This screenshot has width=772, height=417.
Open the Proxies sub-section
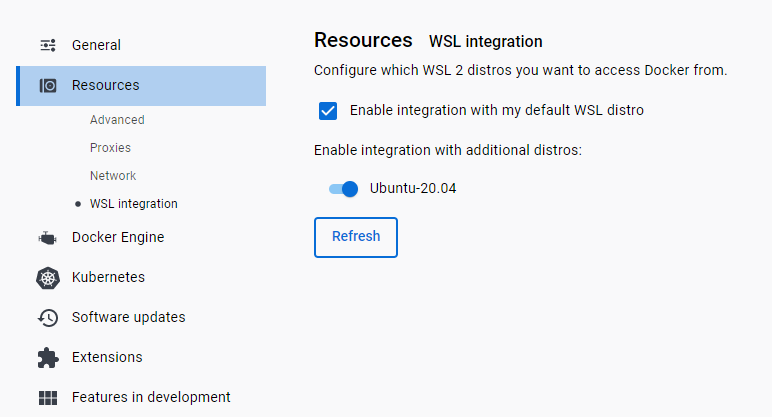click(110, 148)
